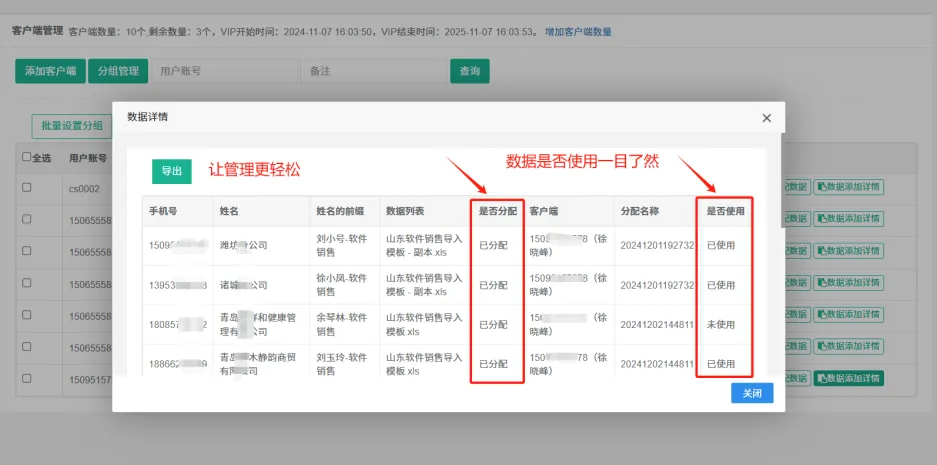The height and width of the screenshot is (465, 937).
Task: Click the 查询 search button
Action: pos(470,71)
